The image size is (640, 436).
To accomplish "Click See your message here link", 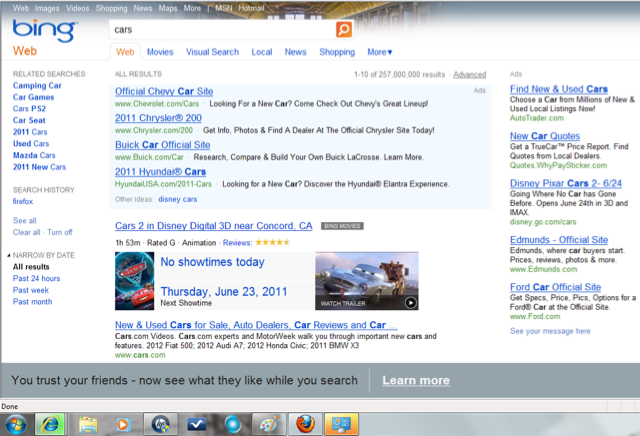I will point(550,331).
